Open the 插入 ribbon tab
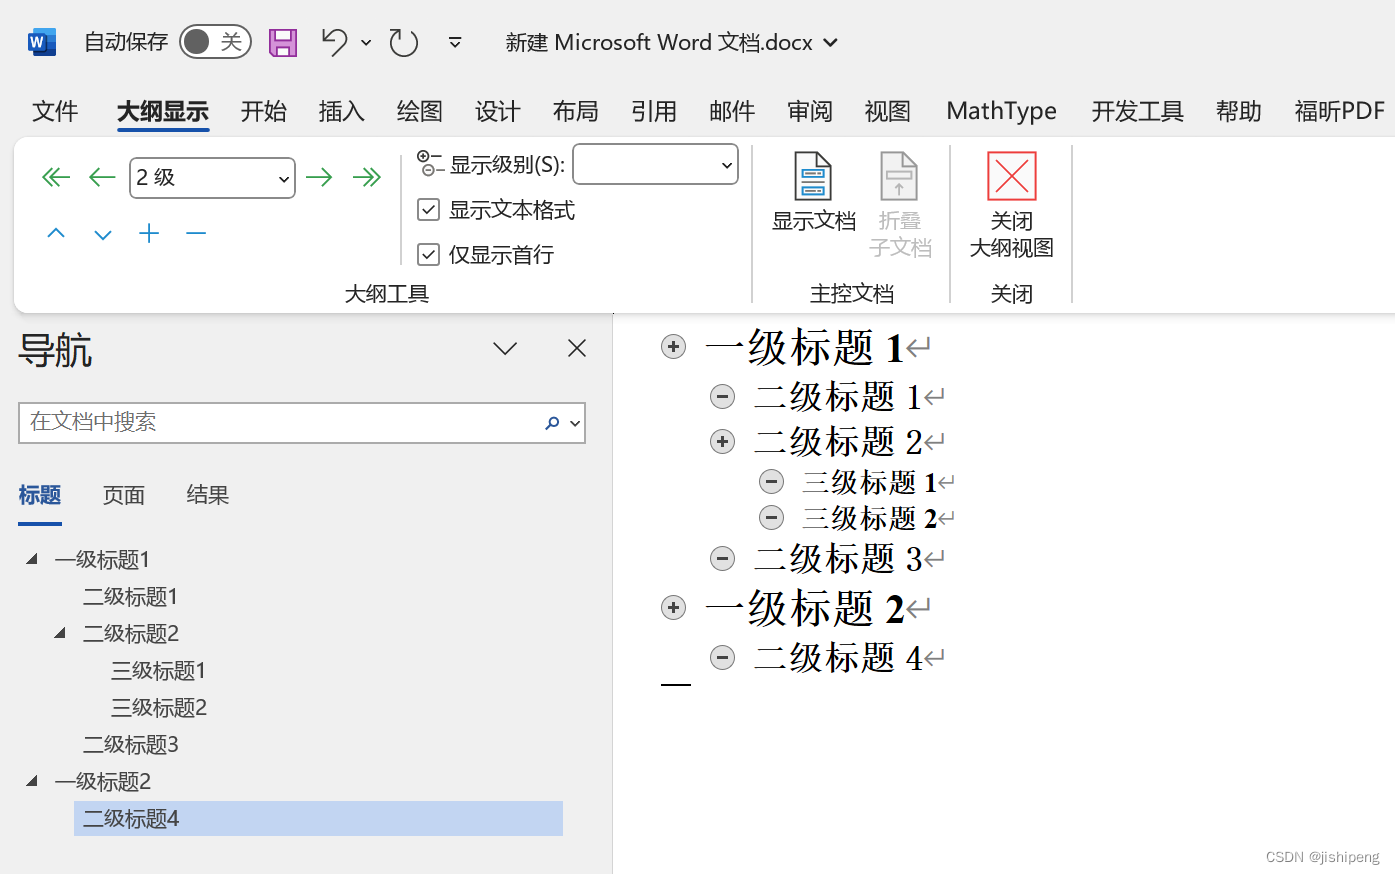Screen dimensions: 1395x874 pyautogui.click(x=342, y=111)
